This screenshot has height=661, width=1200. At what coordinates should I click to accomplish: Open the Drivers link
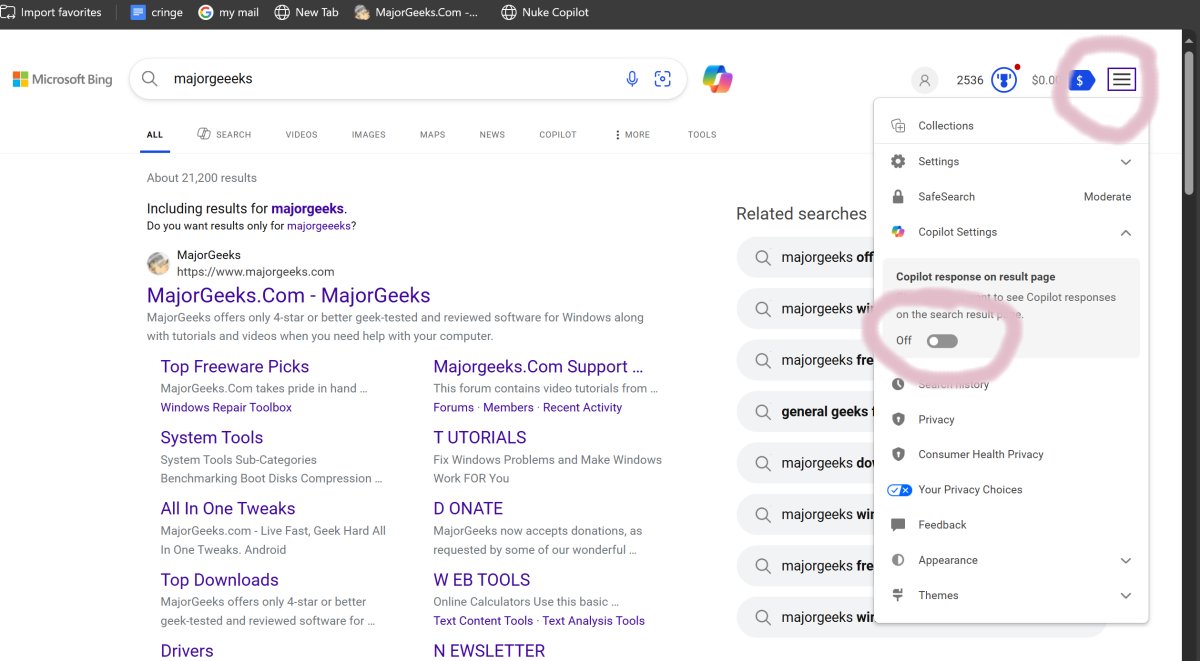click(x=187, y=651)
